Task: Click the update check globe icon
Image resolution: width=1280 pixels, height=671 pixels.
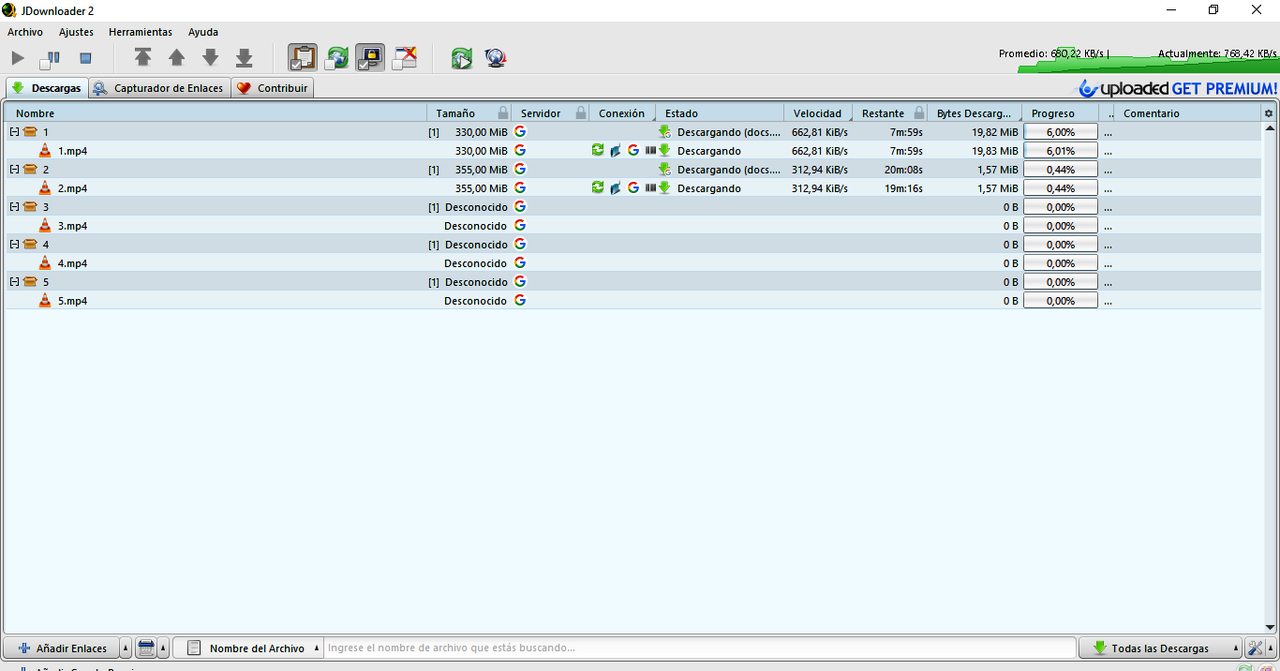Action: (x=495, y=58)
